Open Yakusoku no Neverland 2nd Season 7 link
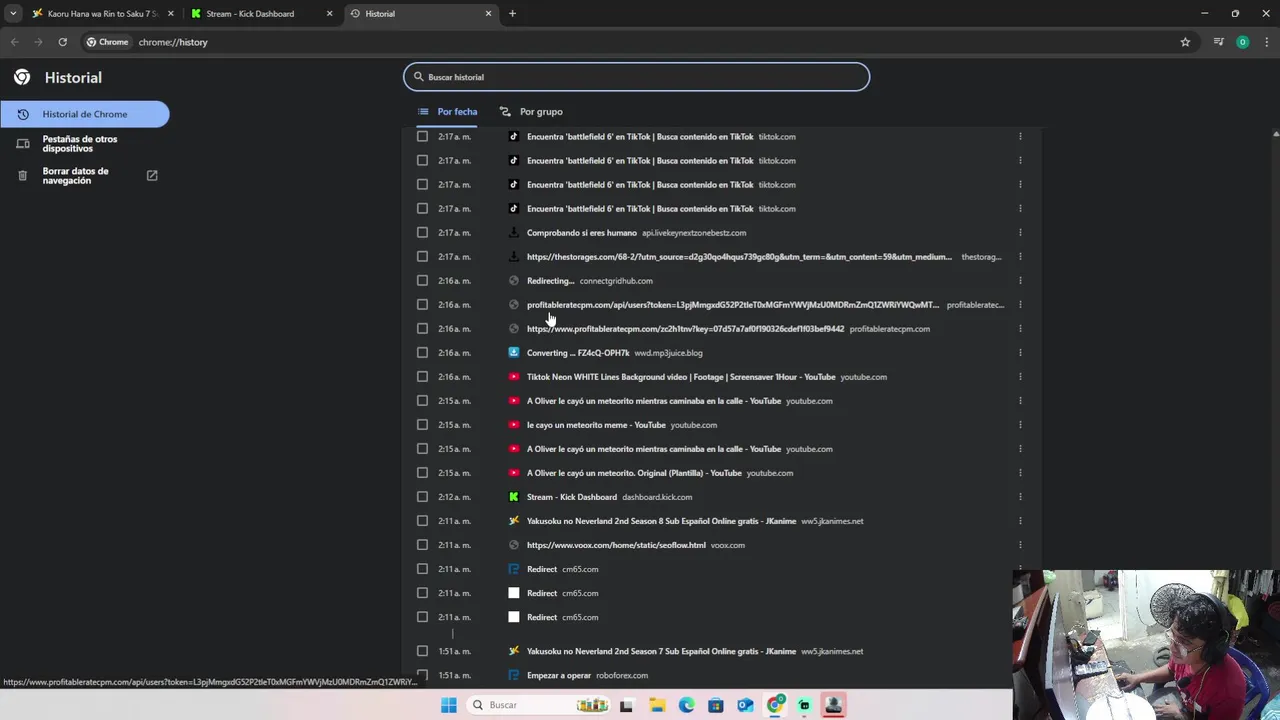 tap(662, 651)
